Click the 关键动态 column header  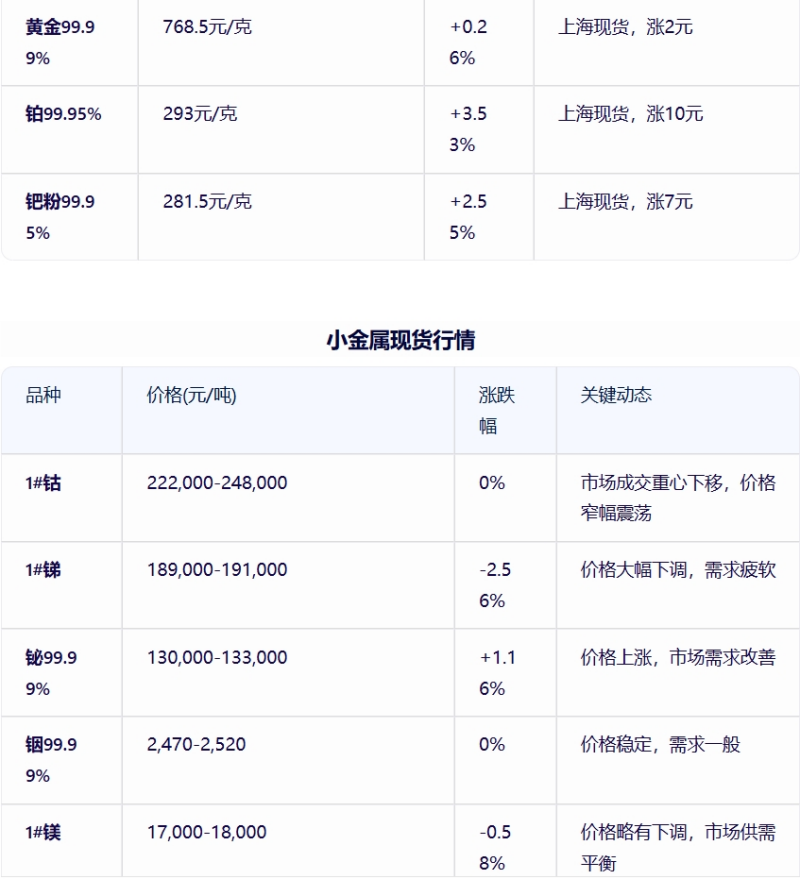[616, 395]
